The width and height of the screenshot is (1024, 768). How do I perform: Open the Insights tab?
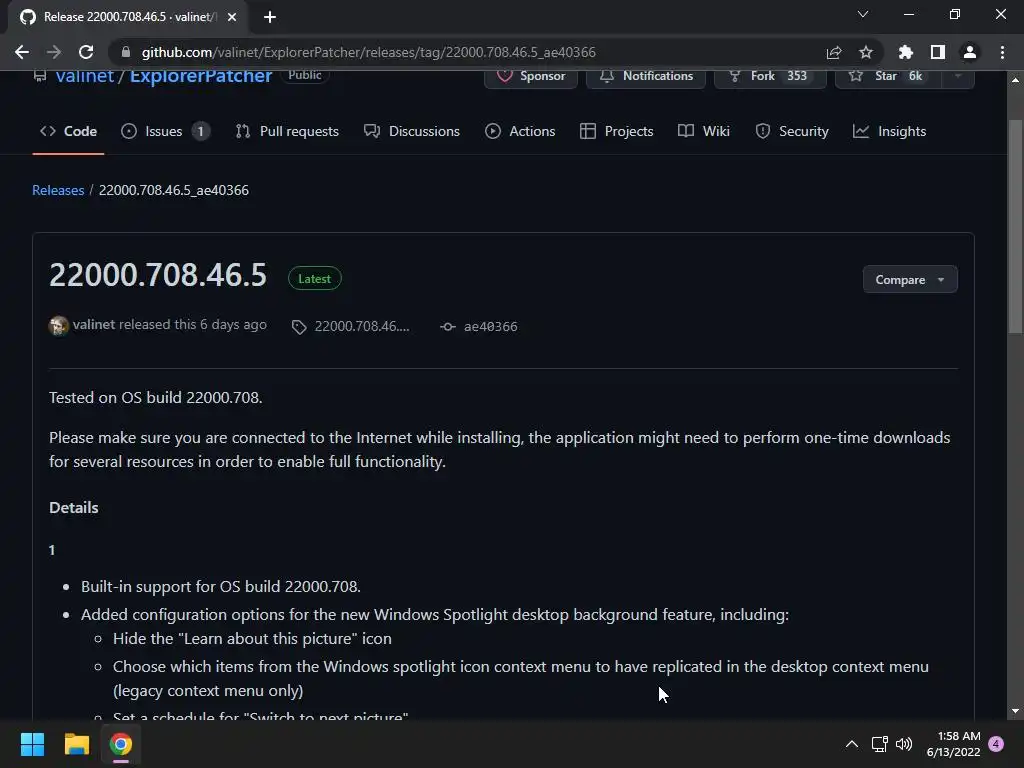889,131
